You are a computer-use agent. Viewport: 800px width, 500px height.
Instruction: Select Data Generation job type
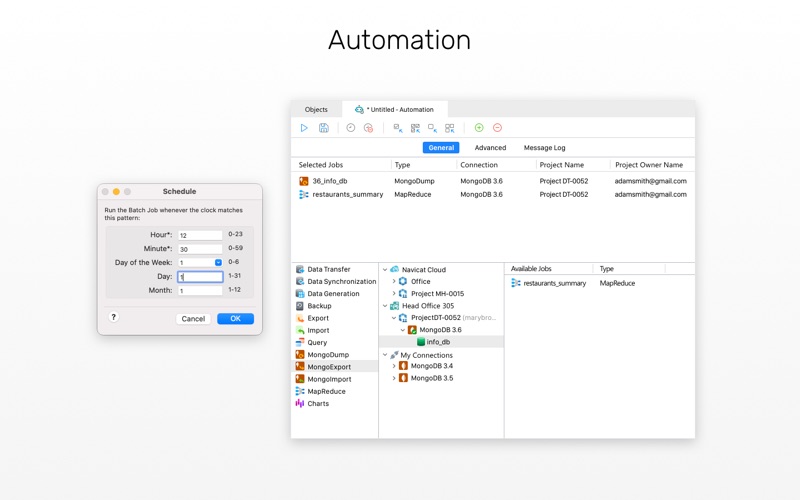328,294
